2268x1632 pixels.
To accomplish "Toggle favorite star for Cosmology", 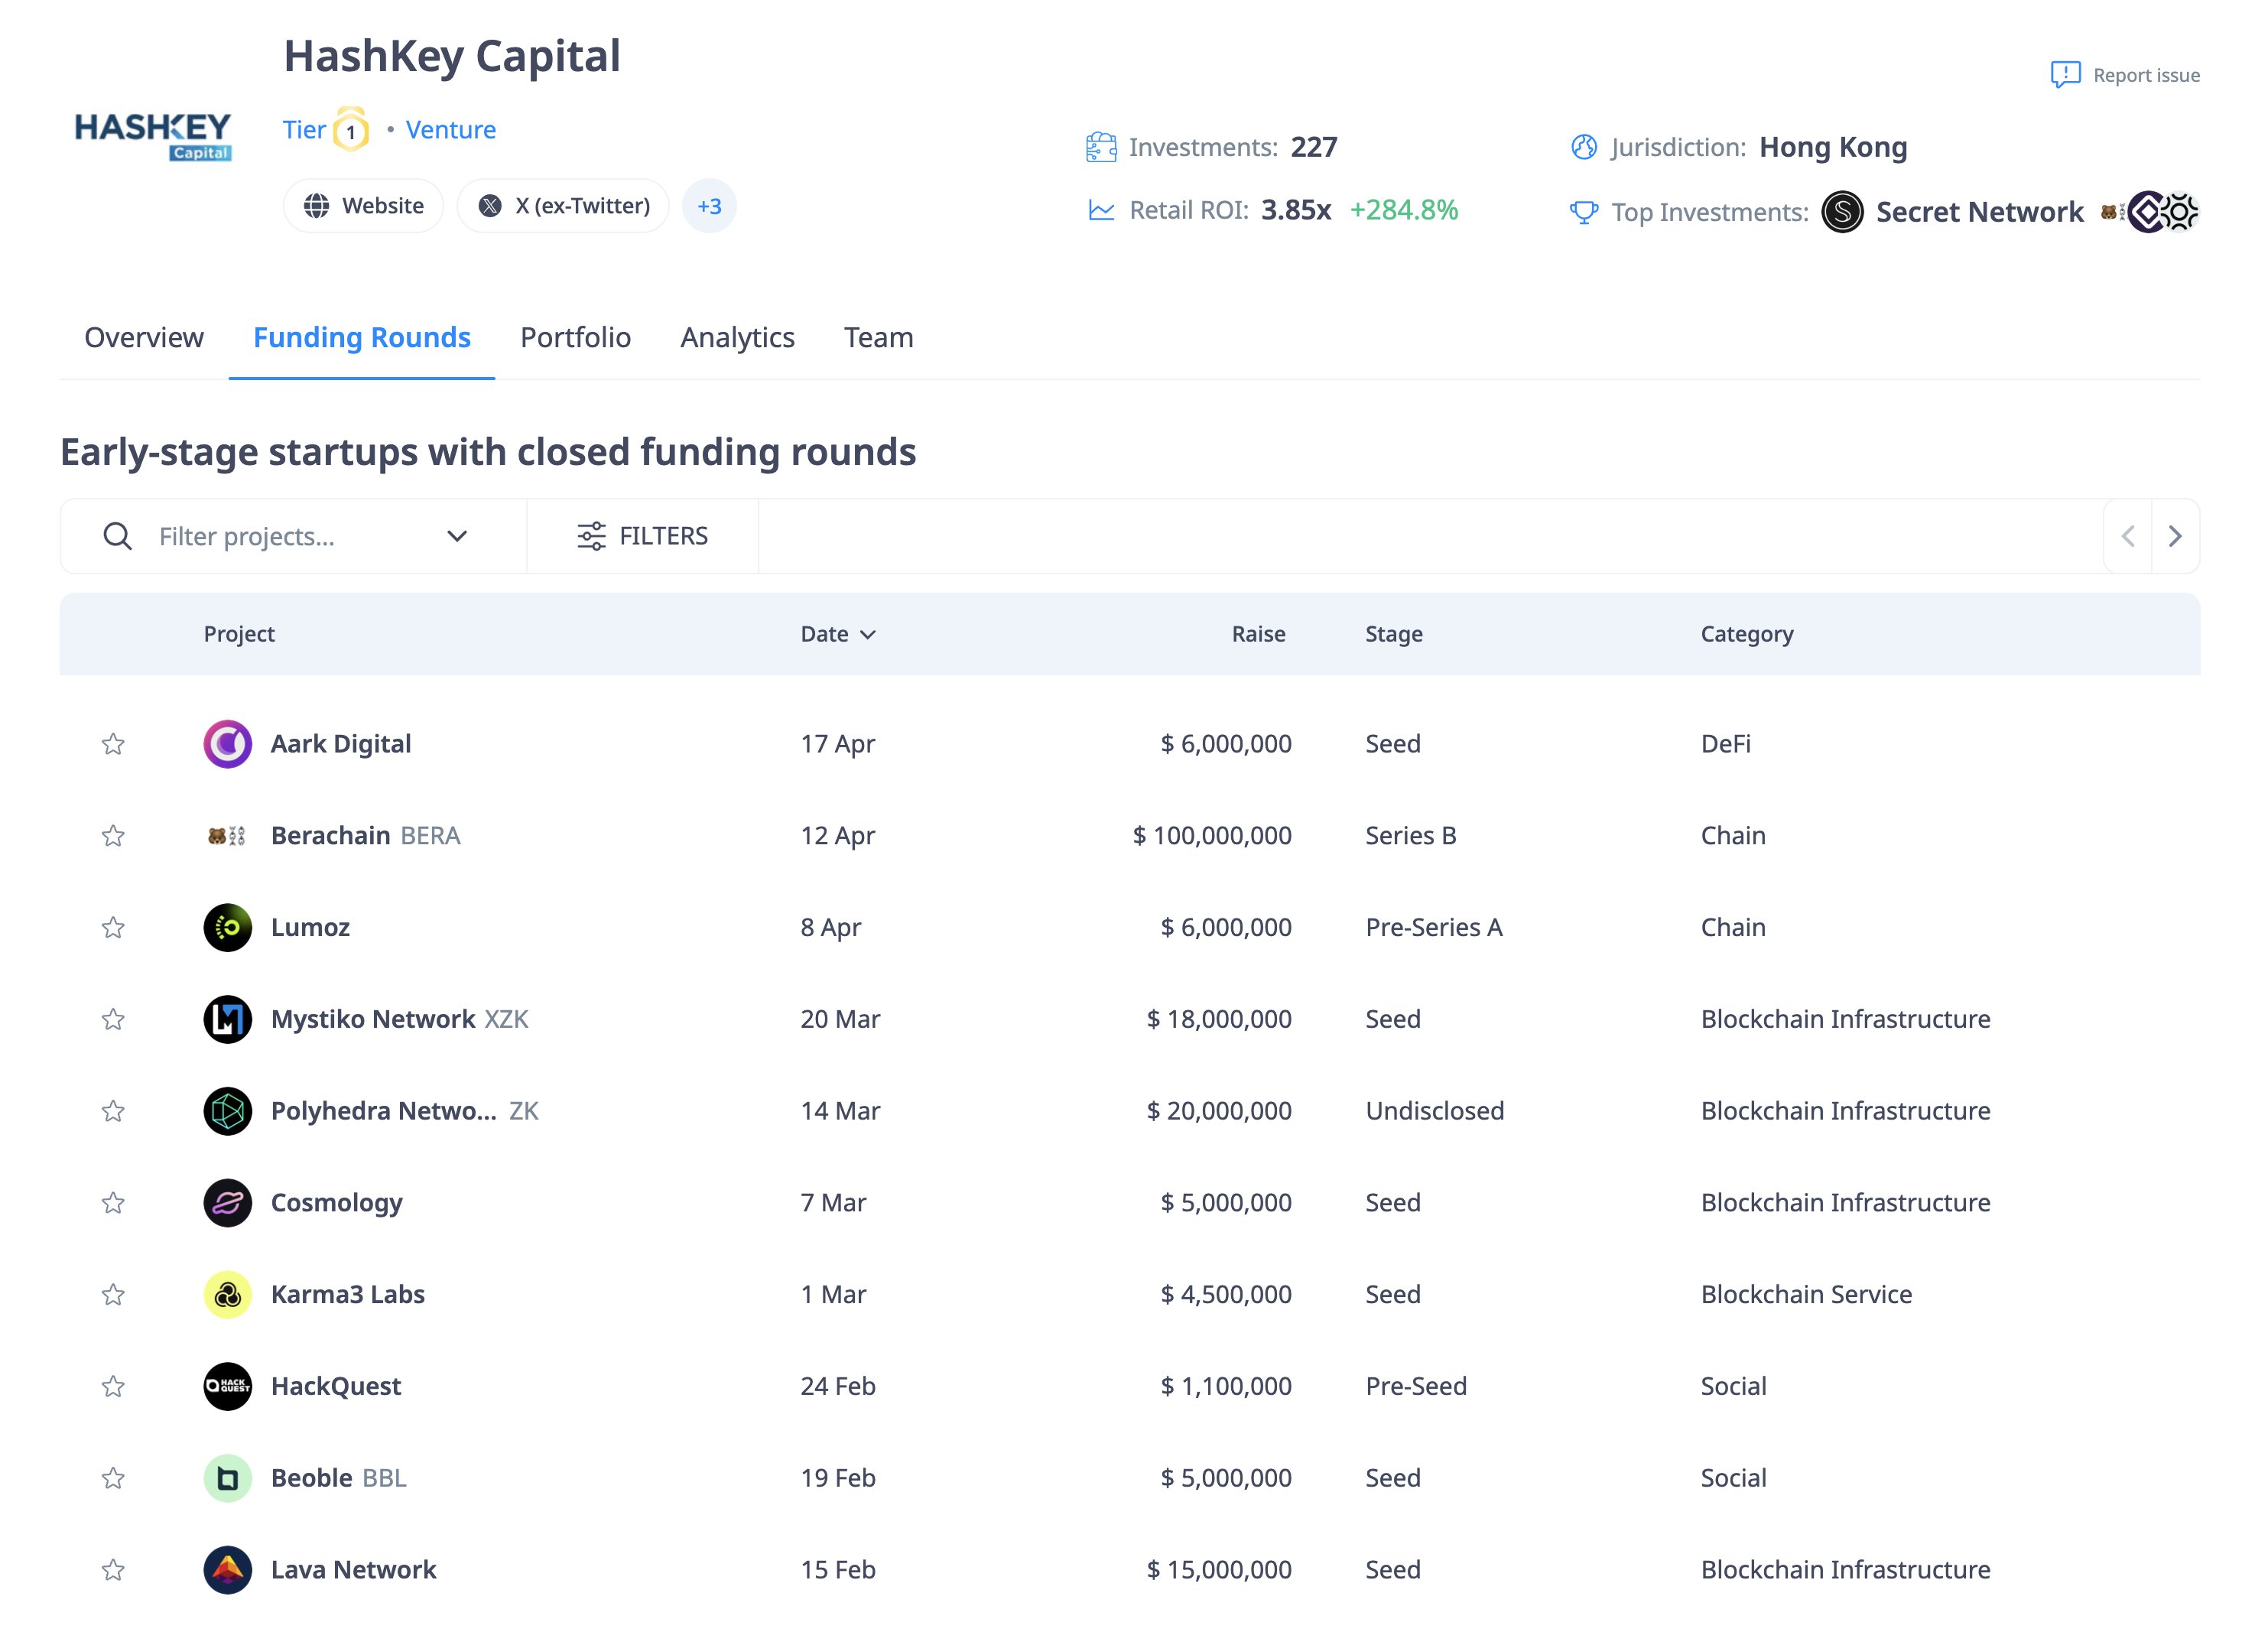I will 113,1203.
